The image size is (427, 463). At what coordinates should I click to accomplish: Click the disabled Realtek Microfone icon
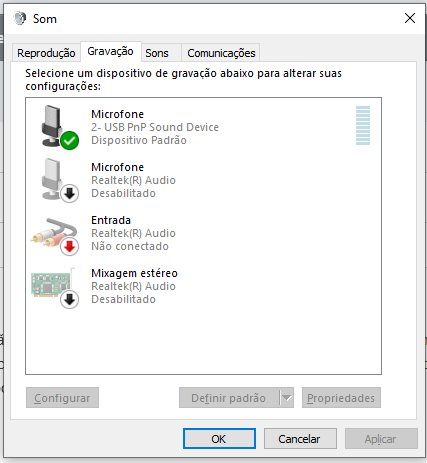pos(56,180)
